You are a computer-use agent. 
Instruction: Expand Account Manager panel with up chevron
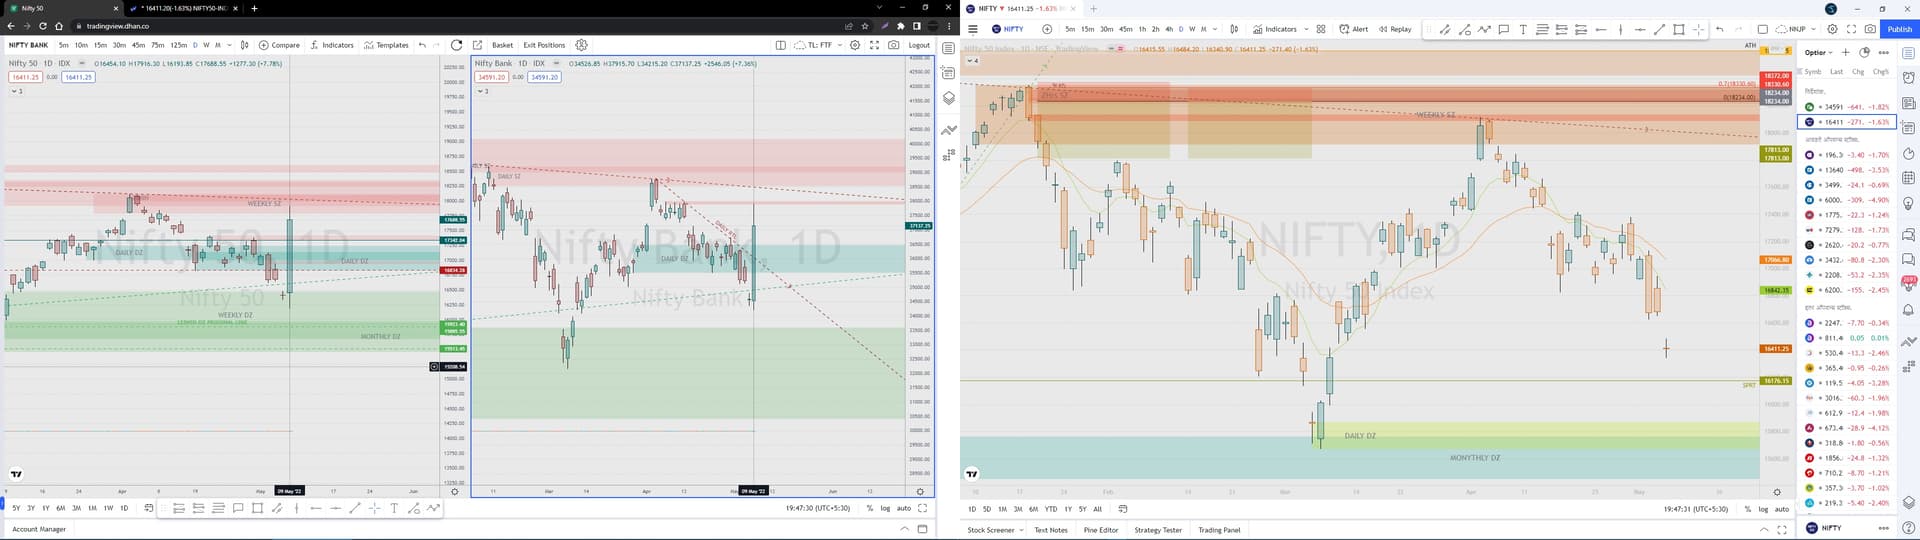(904, 529)
